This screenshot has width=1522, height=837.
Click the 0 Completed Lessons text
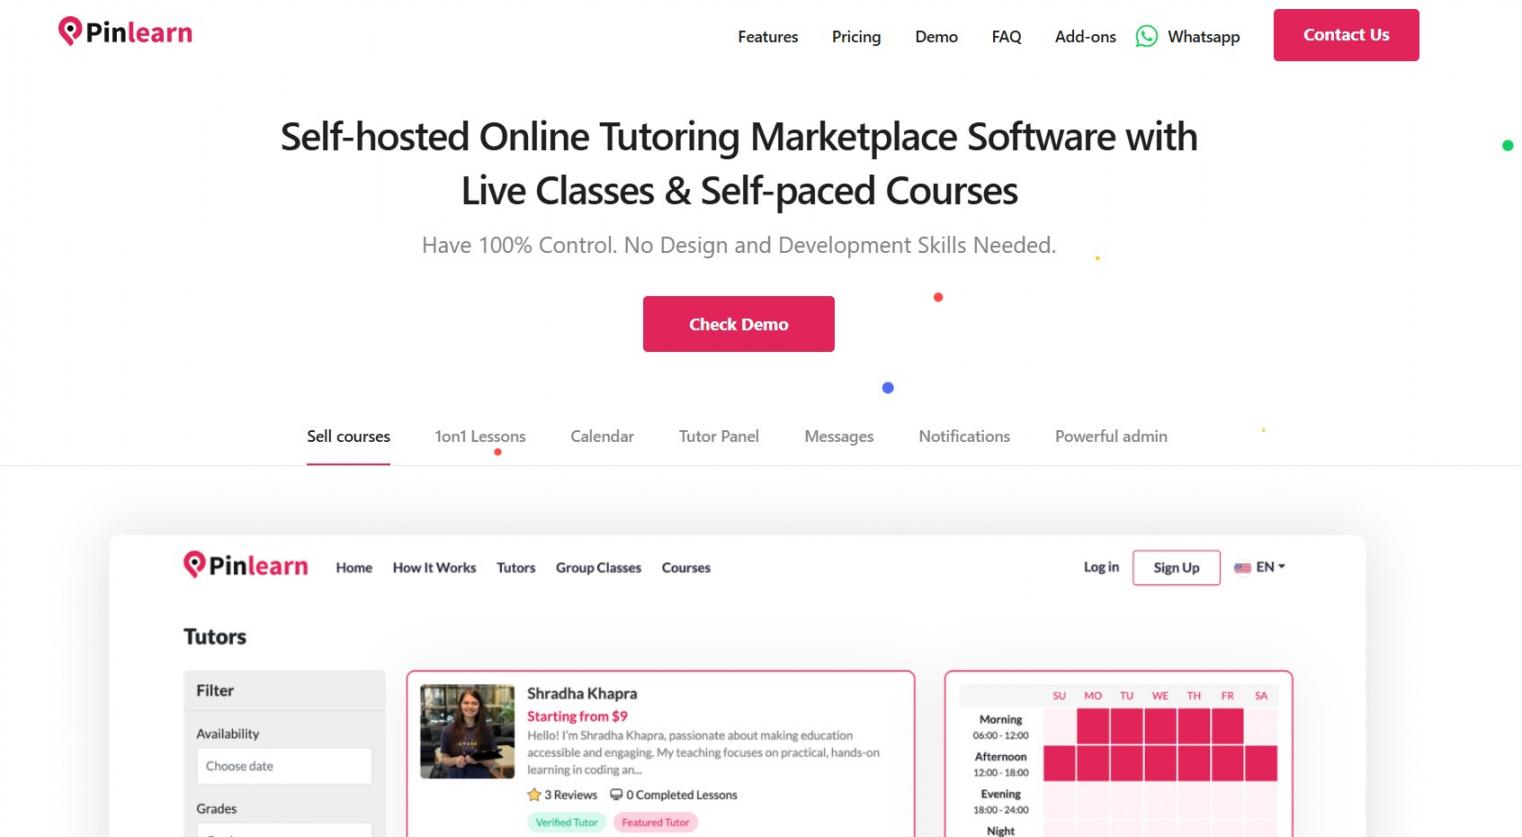coord(681,795)
